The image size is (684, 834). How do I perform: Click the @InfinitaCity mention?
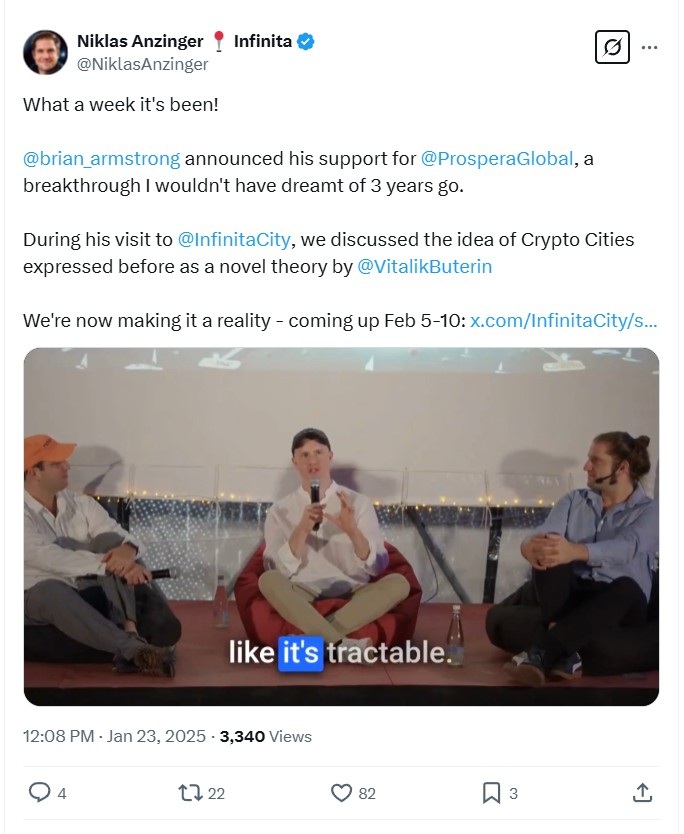coord(234,240)
